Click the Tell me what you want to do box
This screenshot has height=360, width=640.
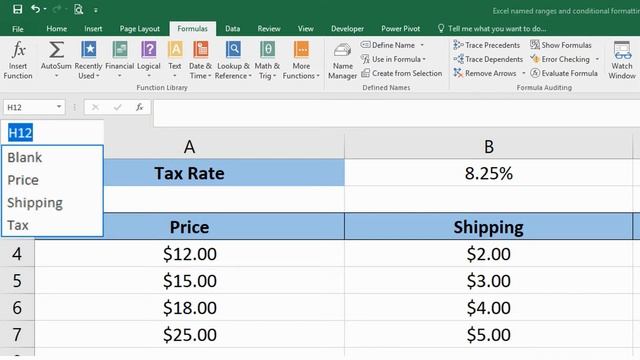point(492,29)
